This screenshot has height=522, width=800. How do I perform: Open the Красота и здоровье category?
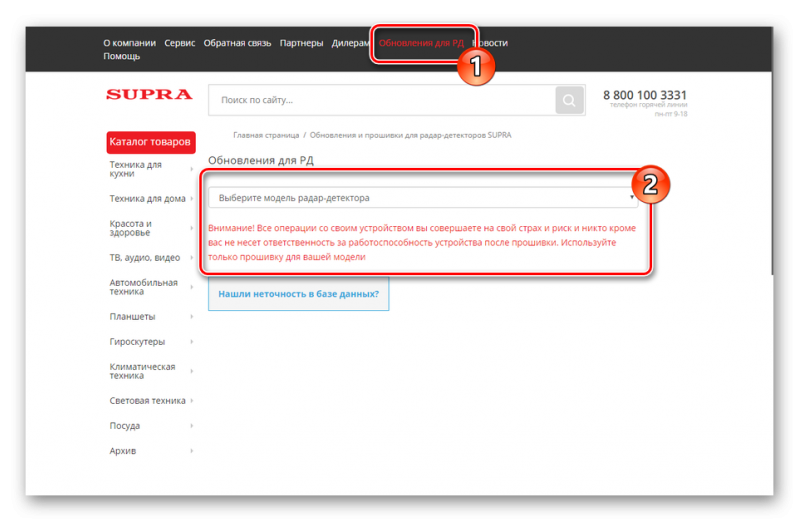pos(130,228)
